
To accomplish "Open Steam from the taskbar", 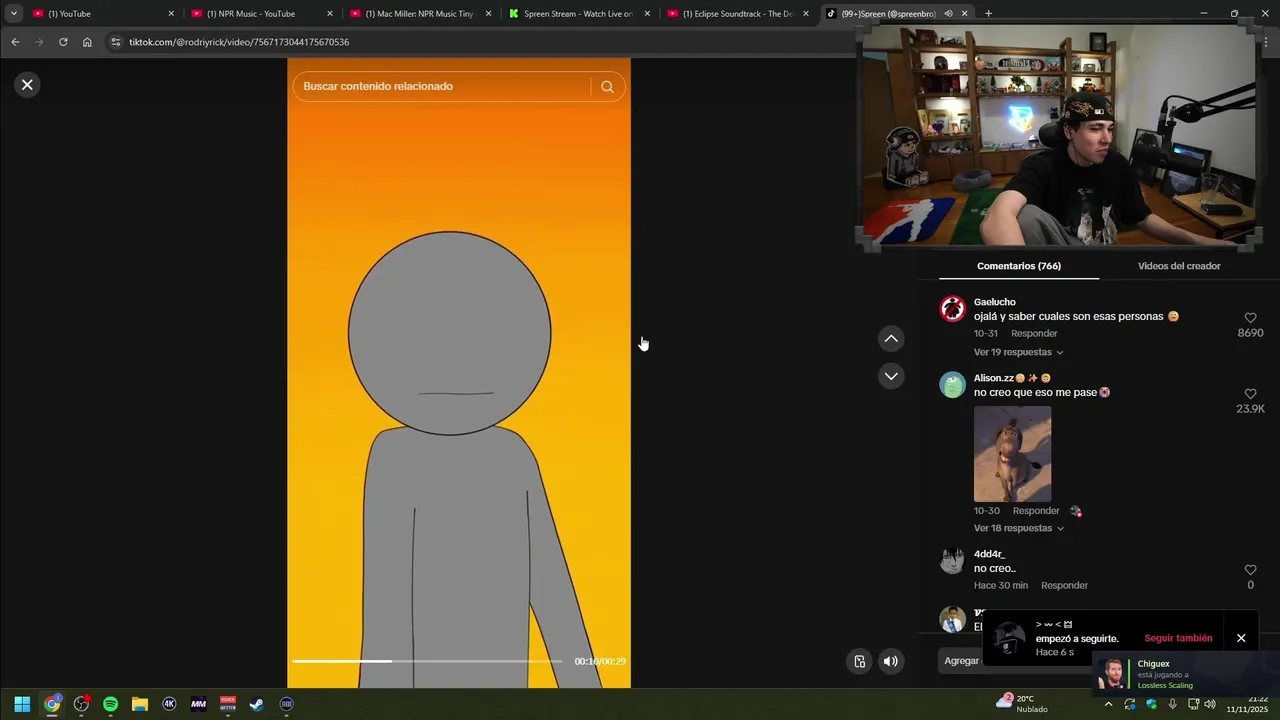I will [x=257, y=704].
